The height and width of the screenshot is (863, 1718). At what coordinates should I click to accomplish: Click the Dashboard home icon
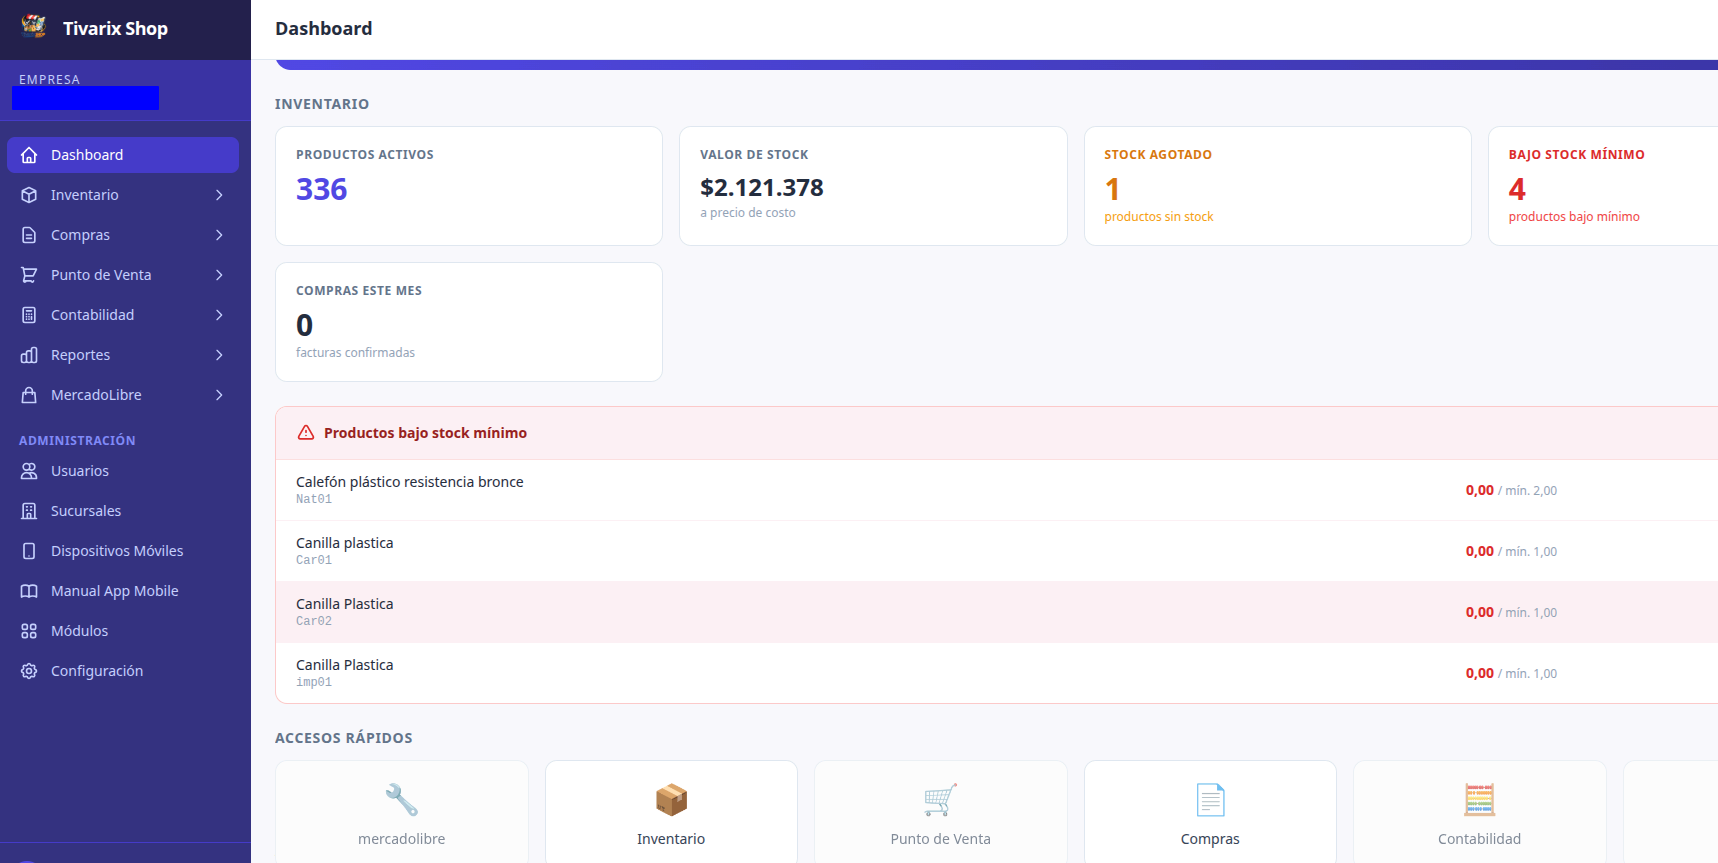coord(29,155)
